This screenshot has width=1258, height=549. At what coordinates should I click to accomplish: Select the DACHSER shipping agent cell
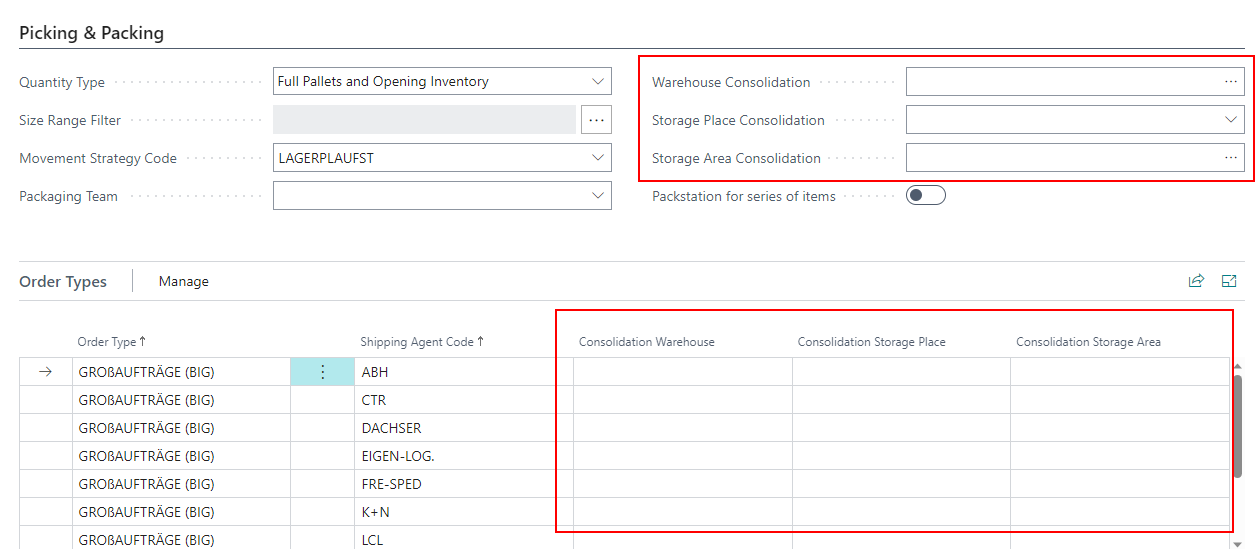click(392, 428)
